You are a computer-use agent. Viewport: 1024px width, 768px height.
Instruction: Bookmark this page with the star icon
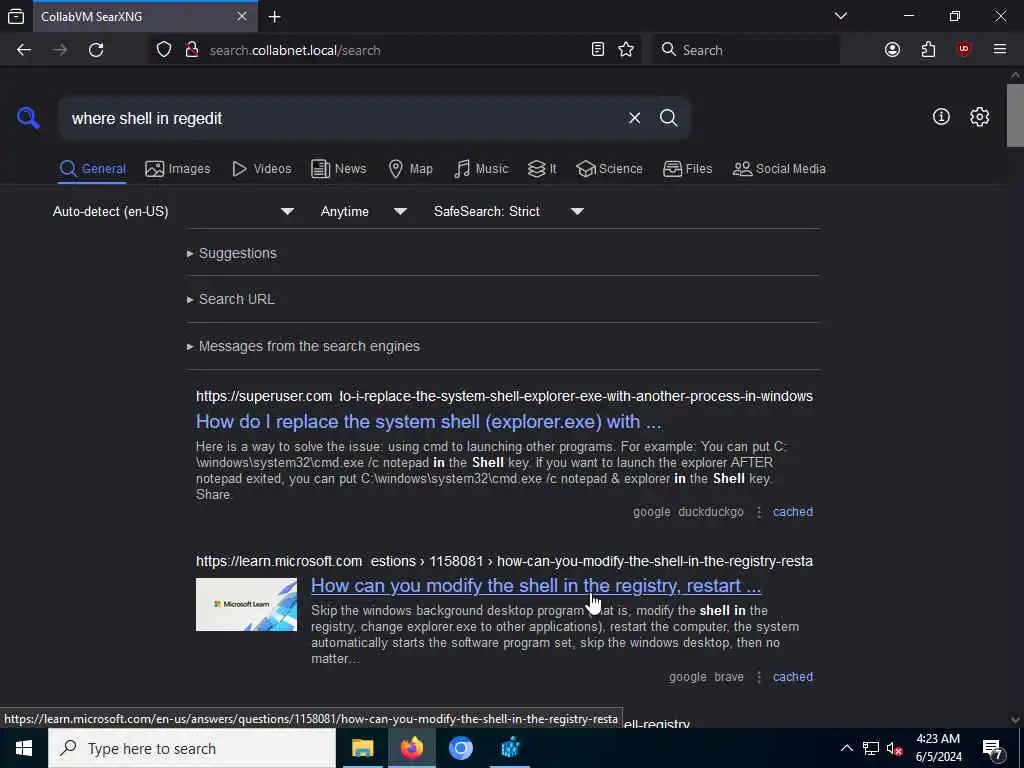(626, 50)
